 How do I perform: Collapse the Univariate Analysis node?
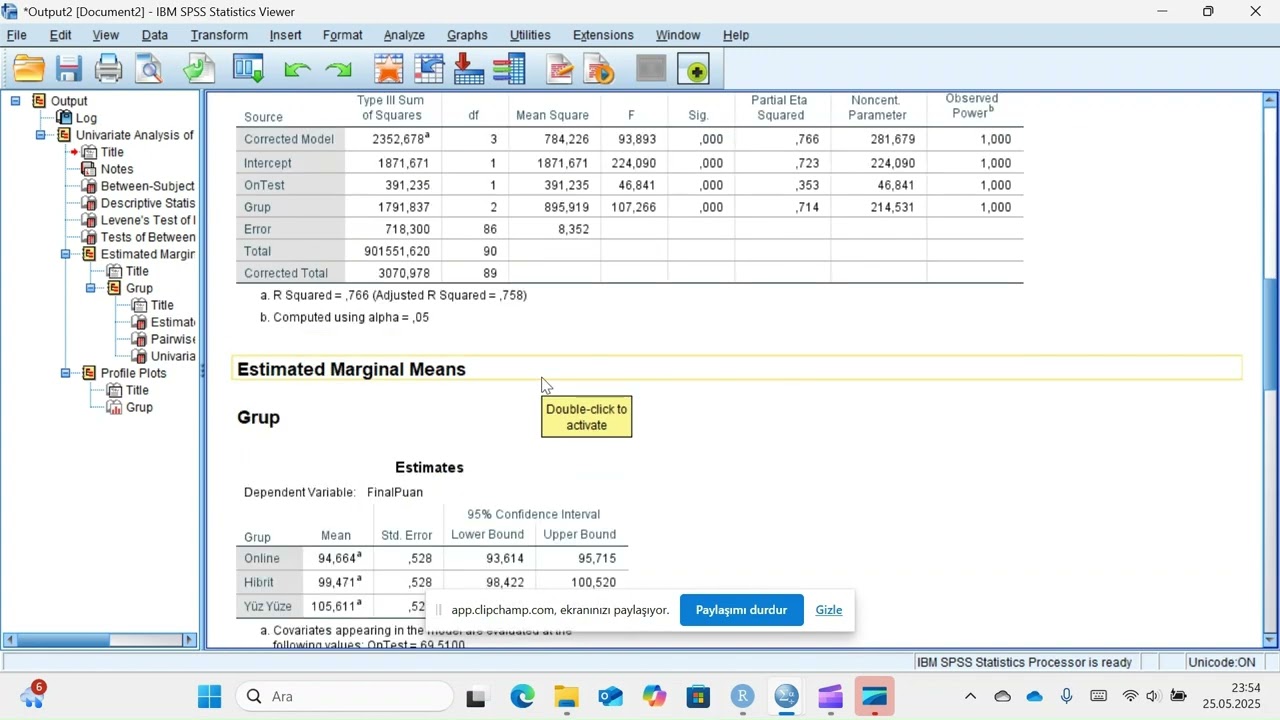(40, 135)
